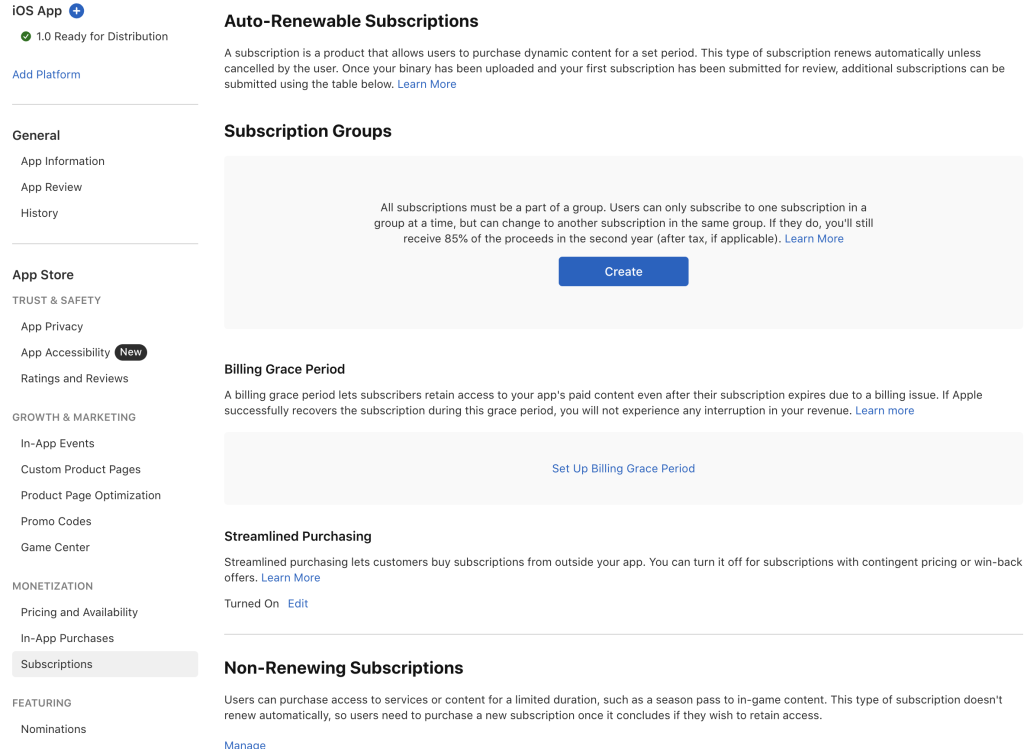This screenshot has height=749, width=1024.
Task: Click Learn More under Streamlined Purchasing
Action: (291, 578)
